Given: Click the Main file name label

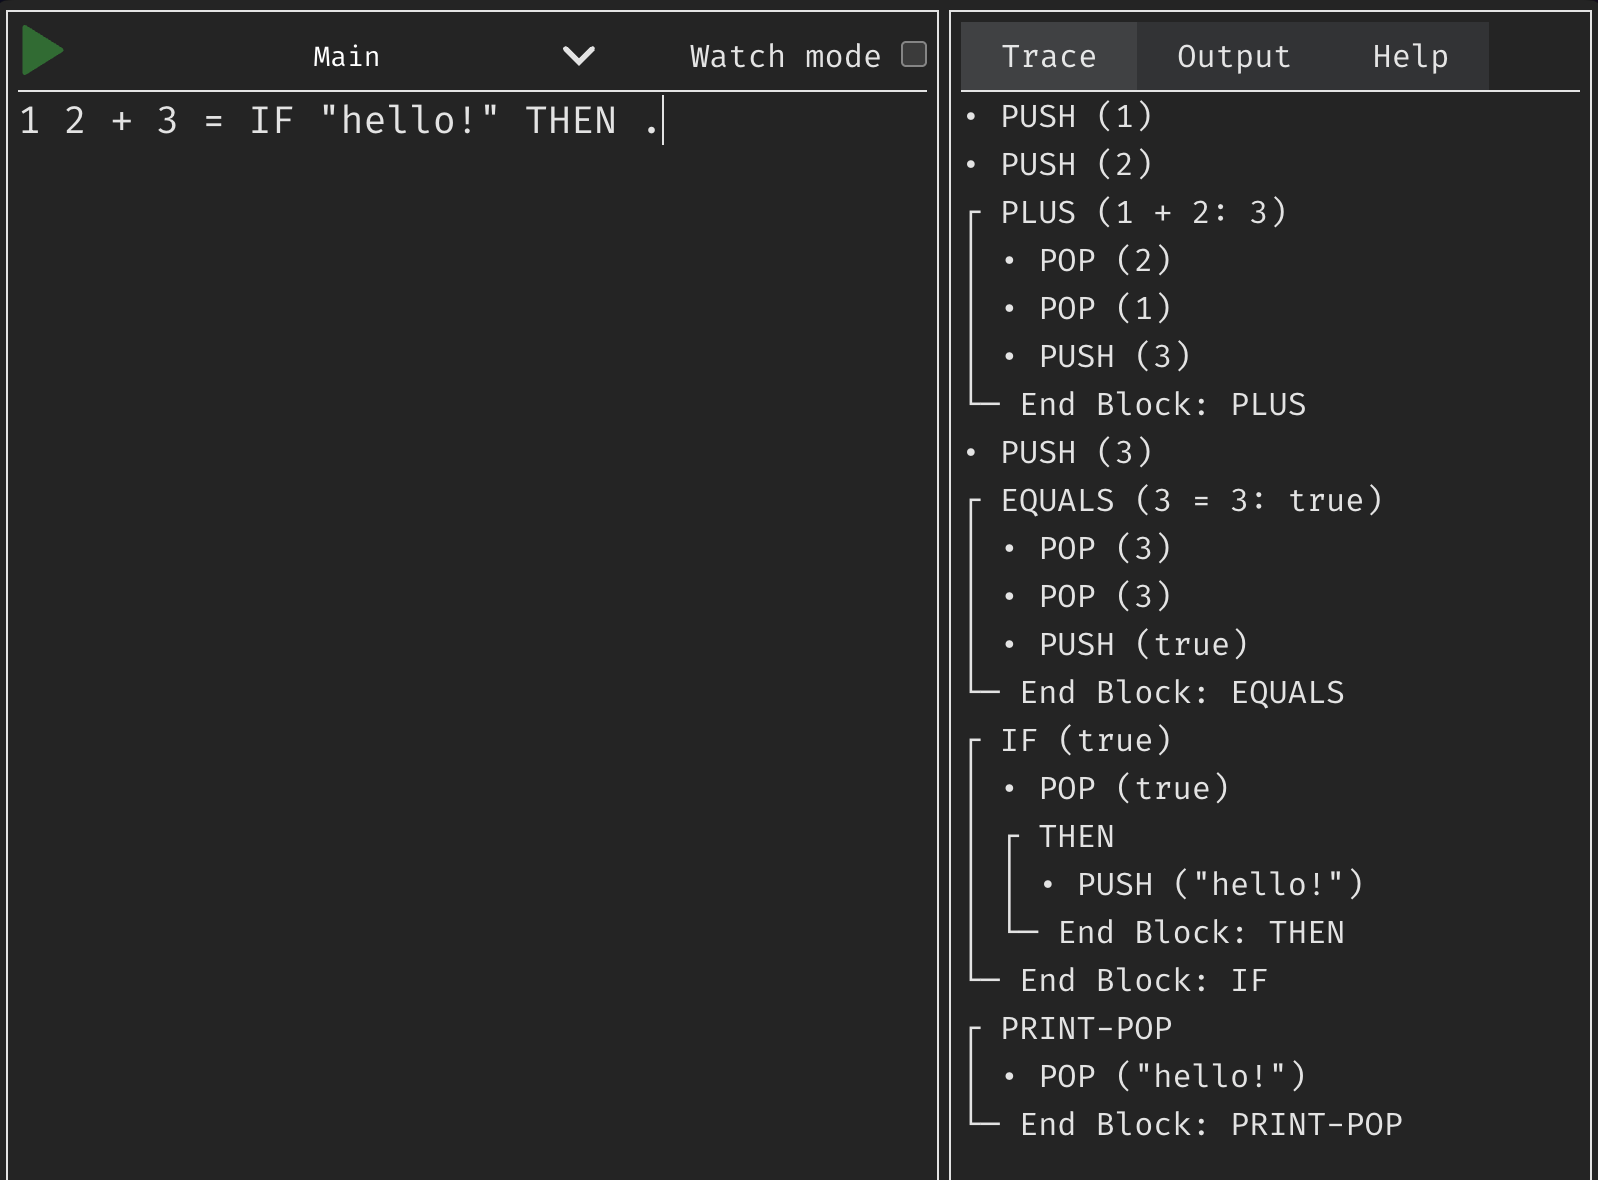Looking at the screenshot, I should [x=346, y=57].
